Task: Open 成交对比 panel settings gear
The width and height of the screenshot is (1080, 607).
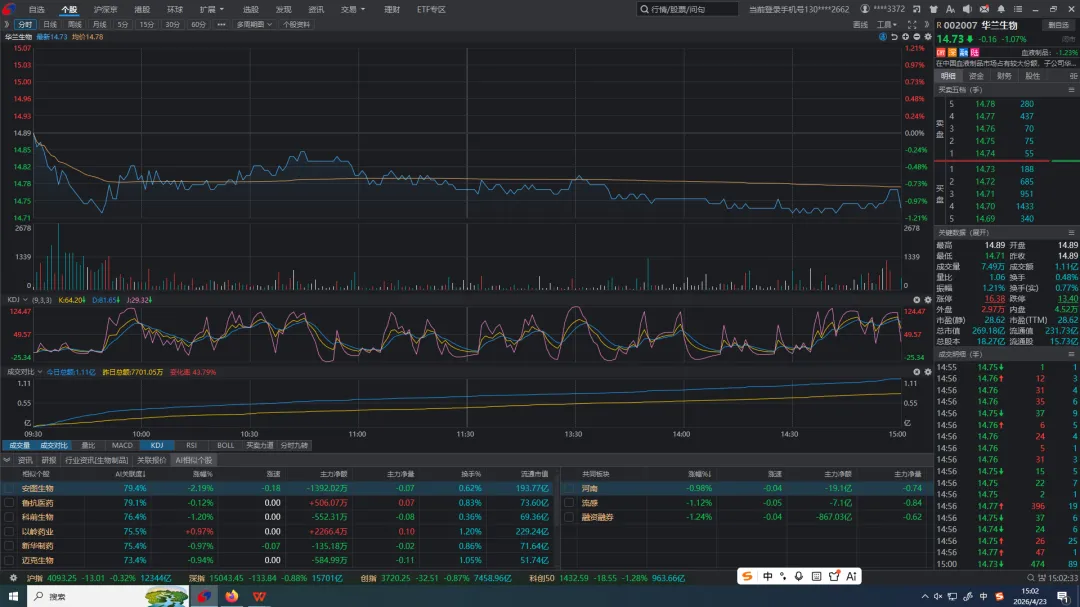Action: (x=928, y=372)
